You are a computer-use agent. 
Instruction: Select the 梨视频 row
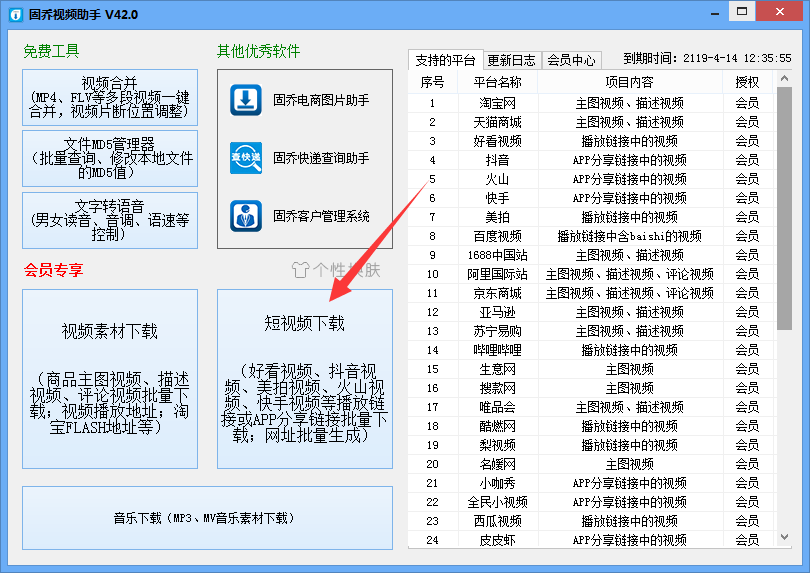click(592, 445)
